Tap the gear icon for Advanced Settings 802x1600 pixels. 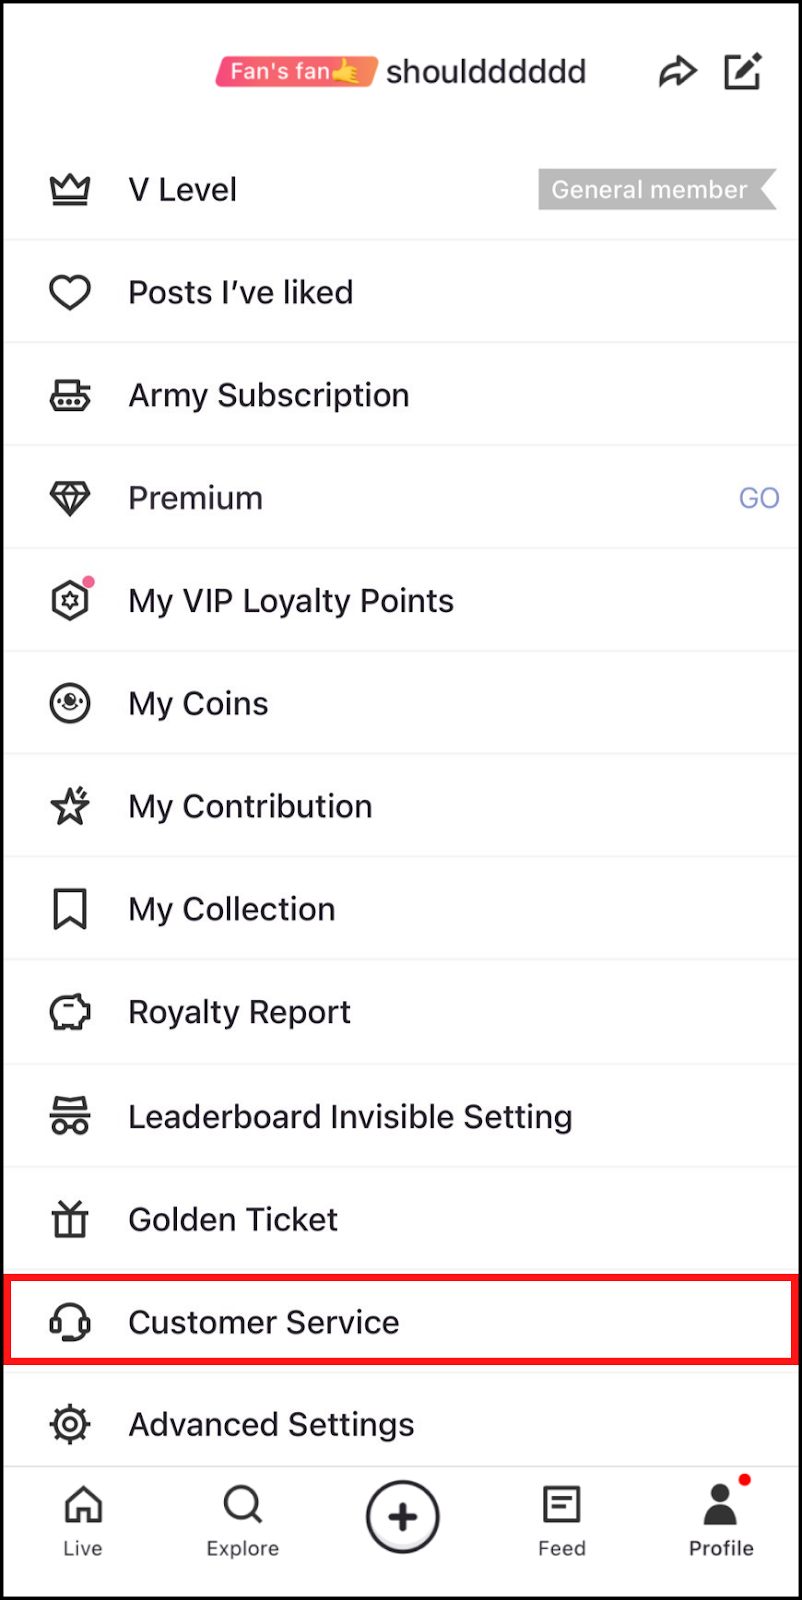pos(70,1424)
